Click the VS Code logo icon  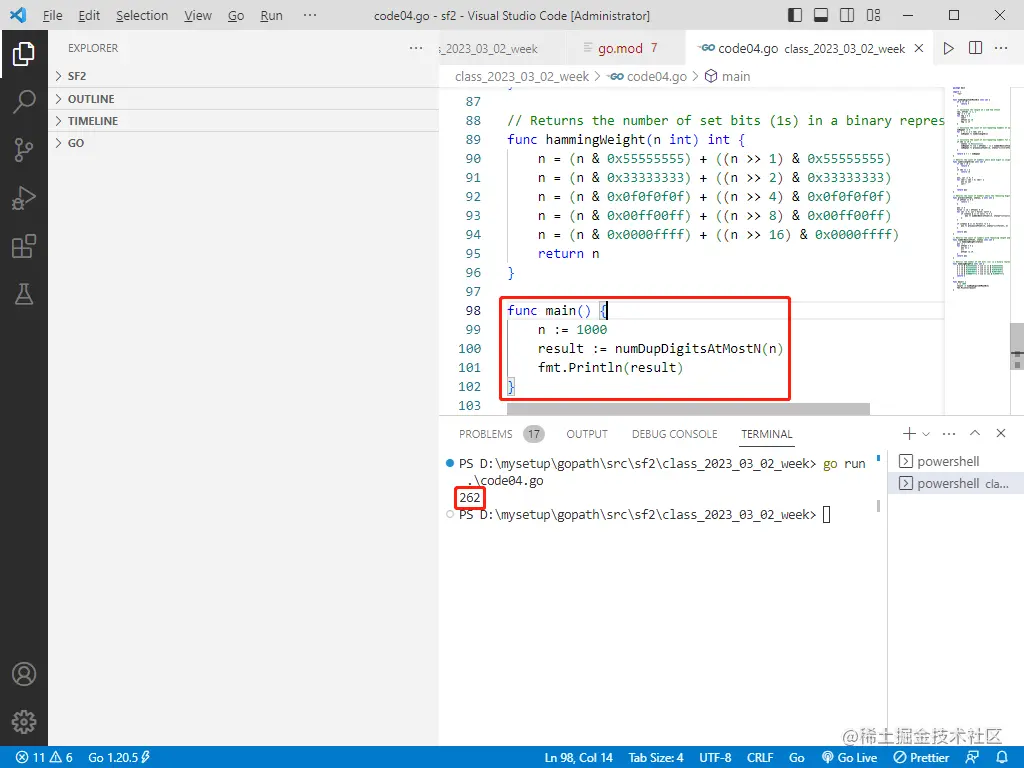pos(18,15)
